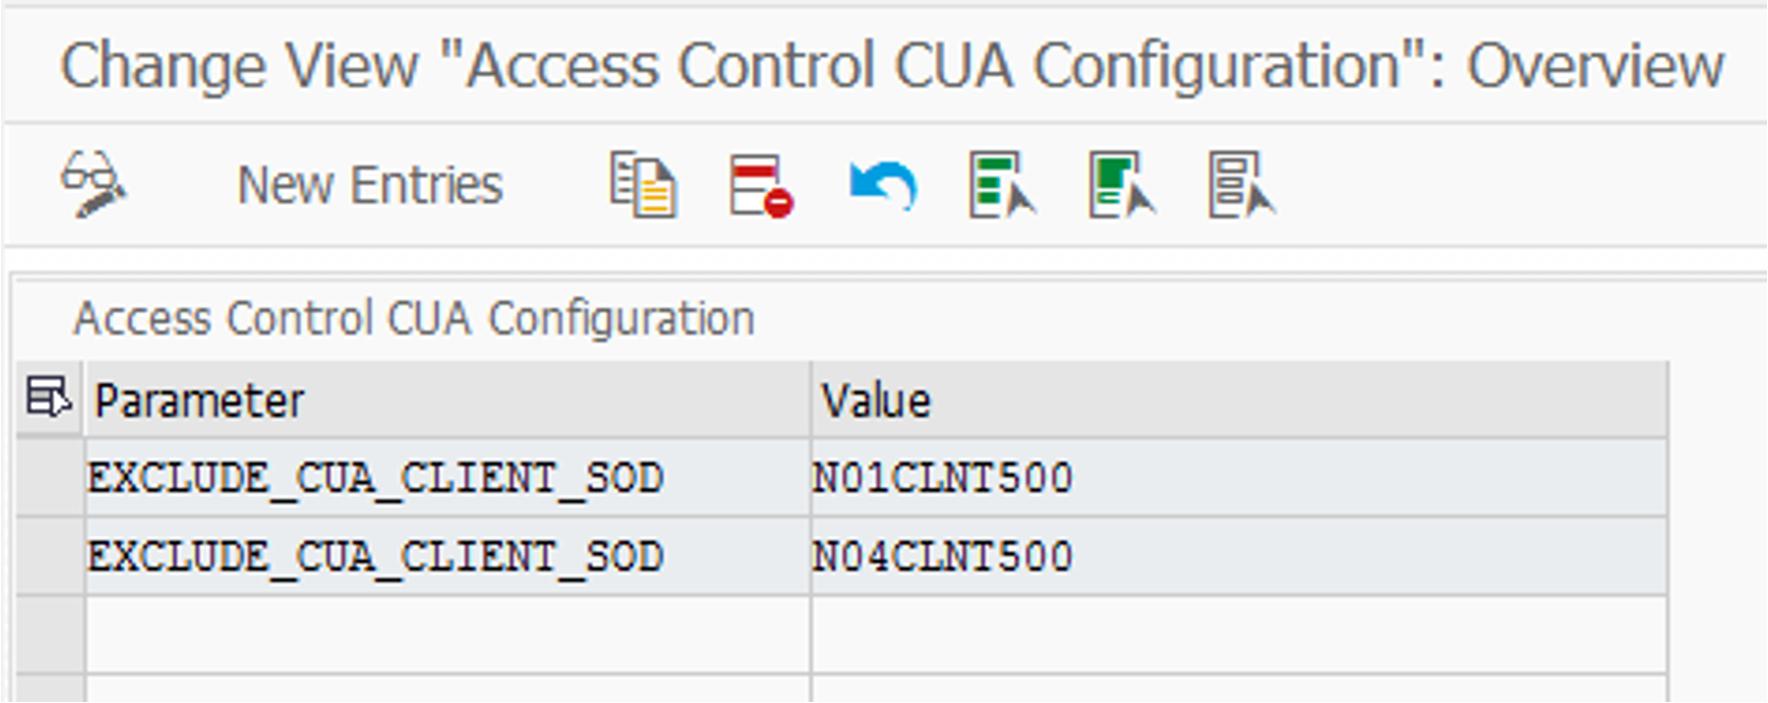Click the Select Block toolbar icon

pyautogui.click(x=1122, y=184)
